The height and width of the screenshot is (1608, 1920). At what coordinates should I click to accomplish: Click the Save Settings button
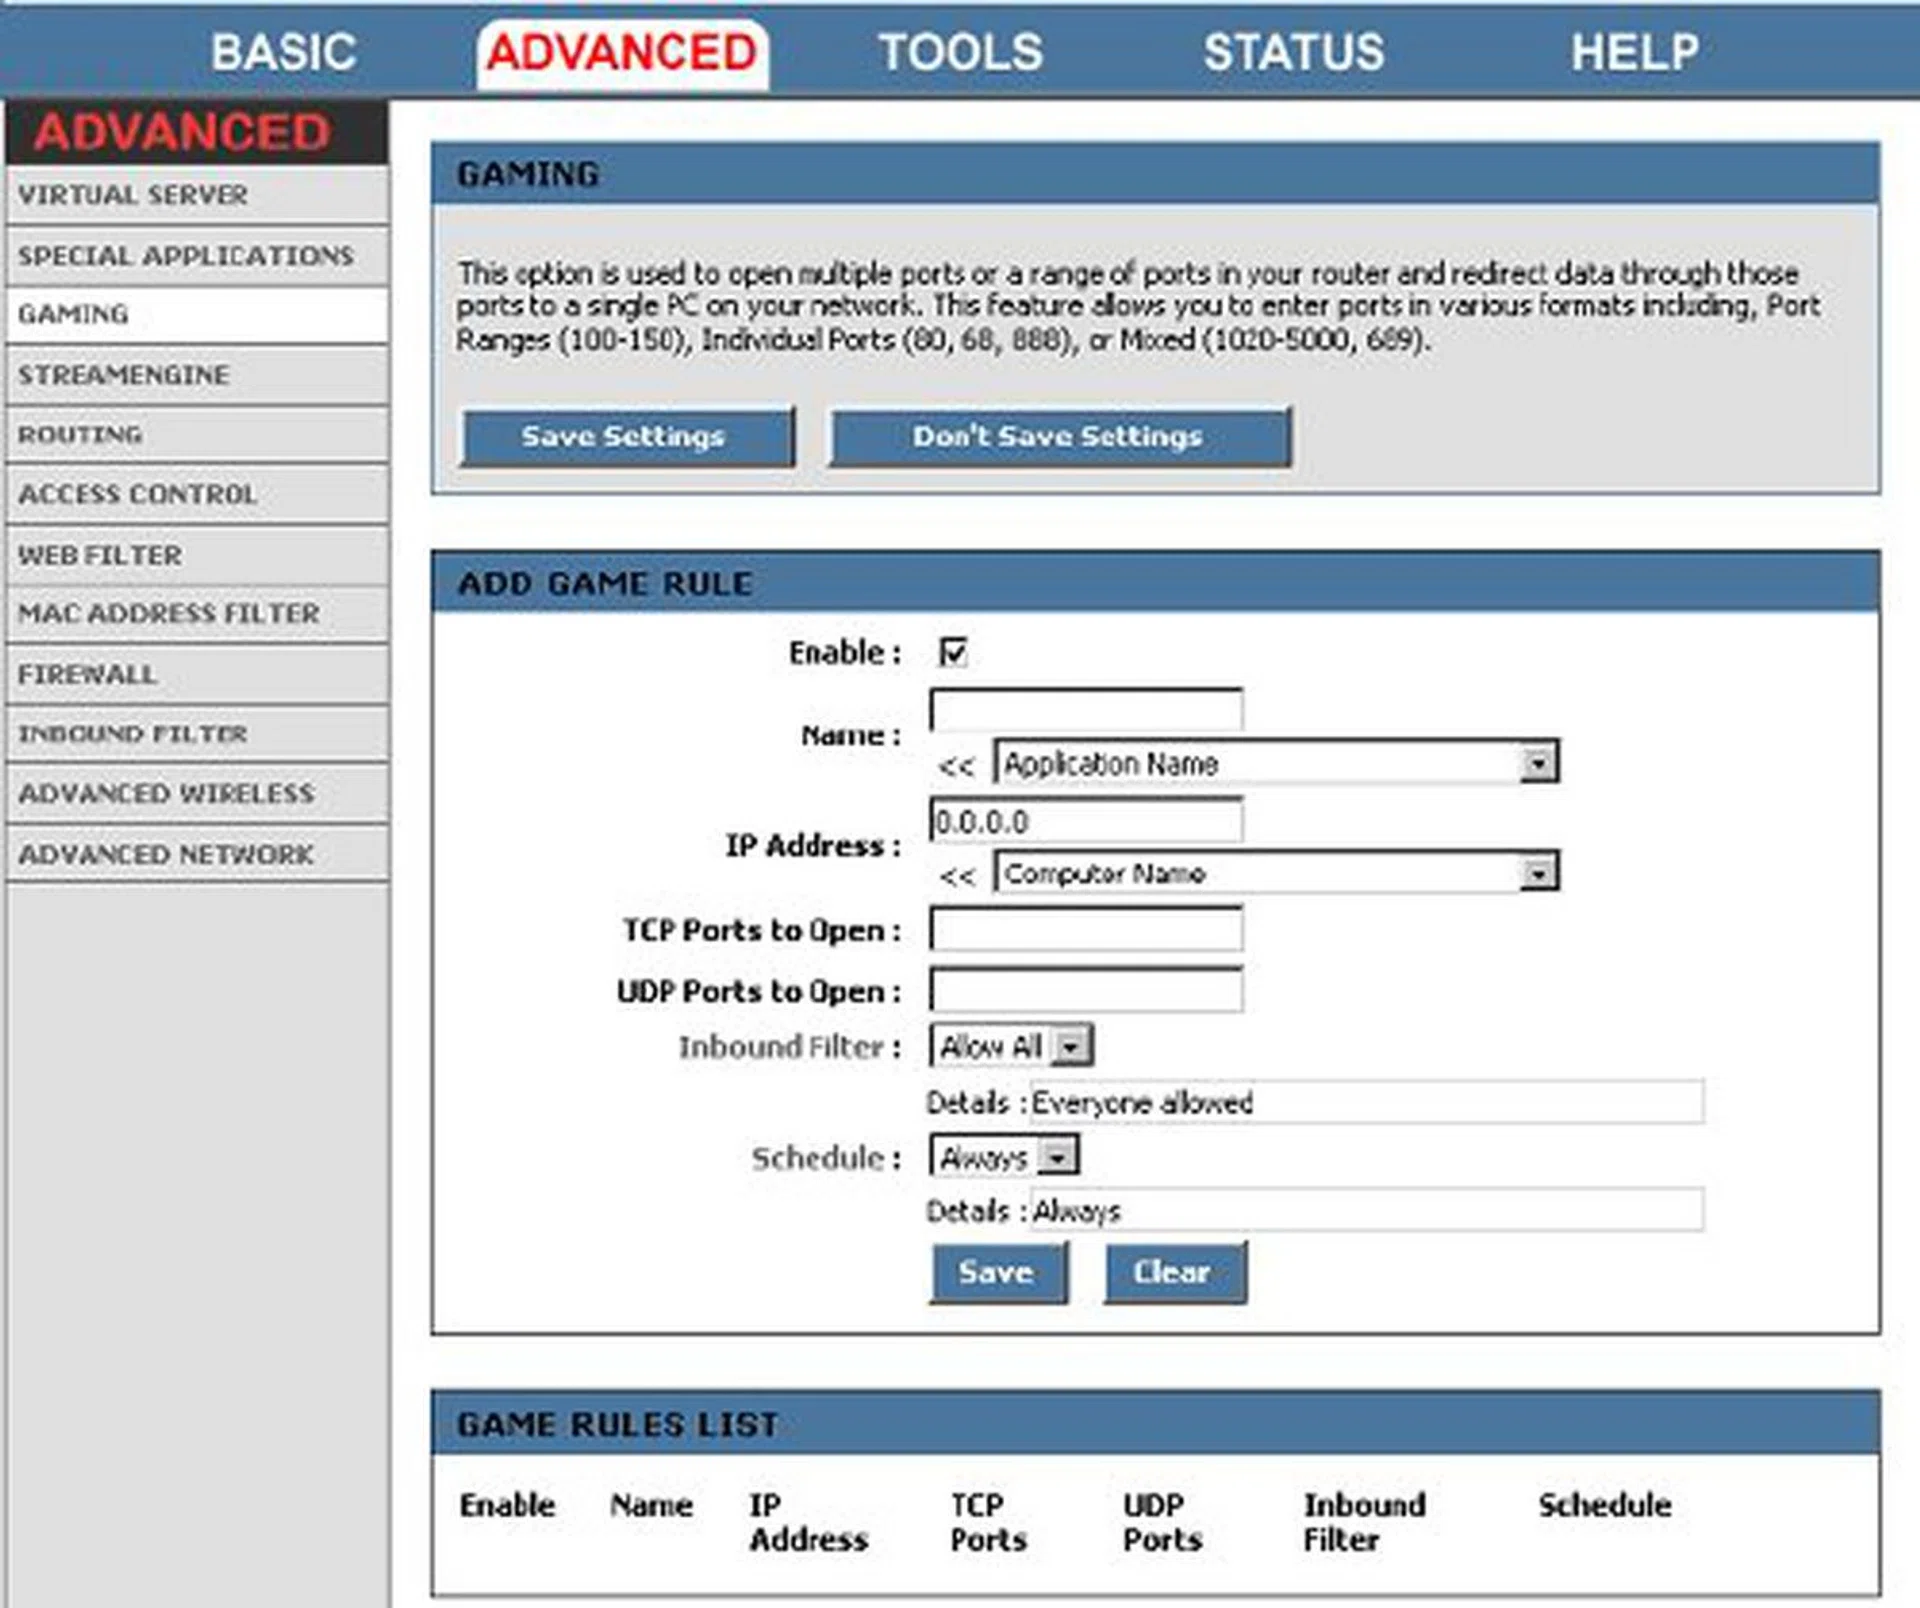click(625, 435)
